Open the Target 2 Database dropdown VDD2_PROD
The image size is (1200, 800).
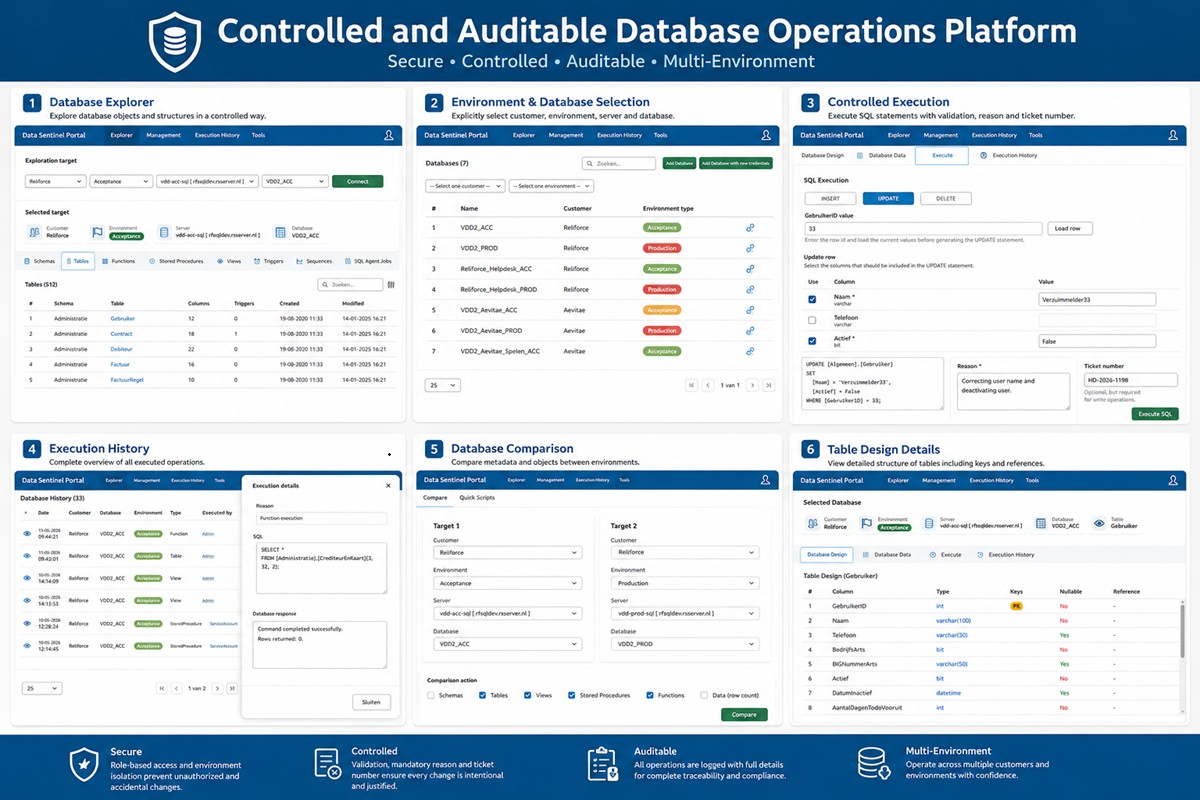point(684,645)
